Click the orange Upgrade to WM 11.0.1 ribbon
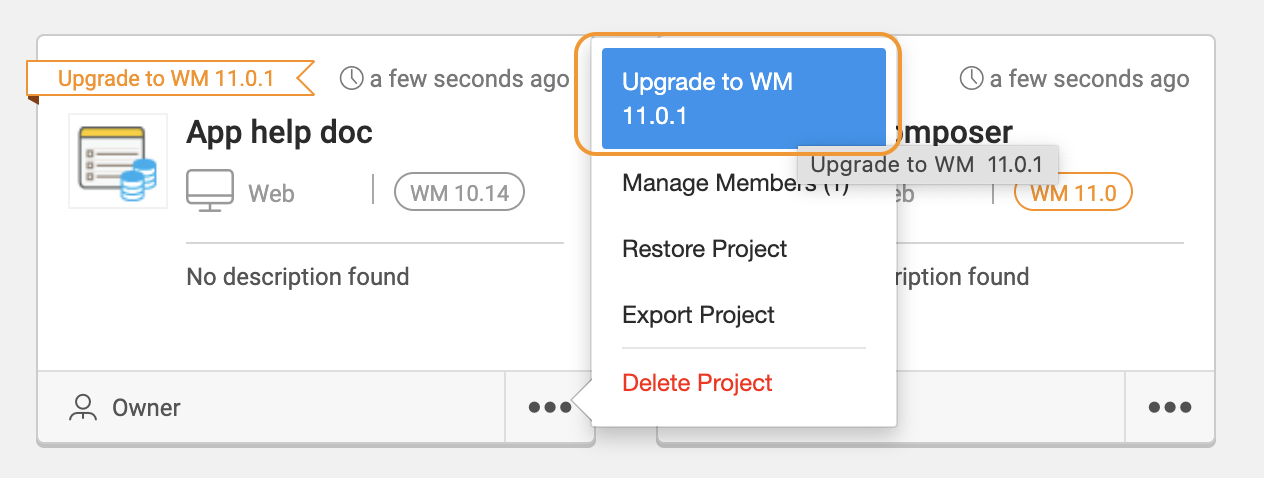This screenshot has width=1264, height=478. point(165,78)
